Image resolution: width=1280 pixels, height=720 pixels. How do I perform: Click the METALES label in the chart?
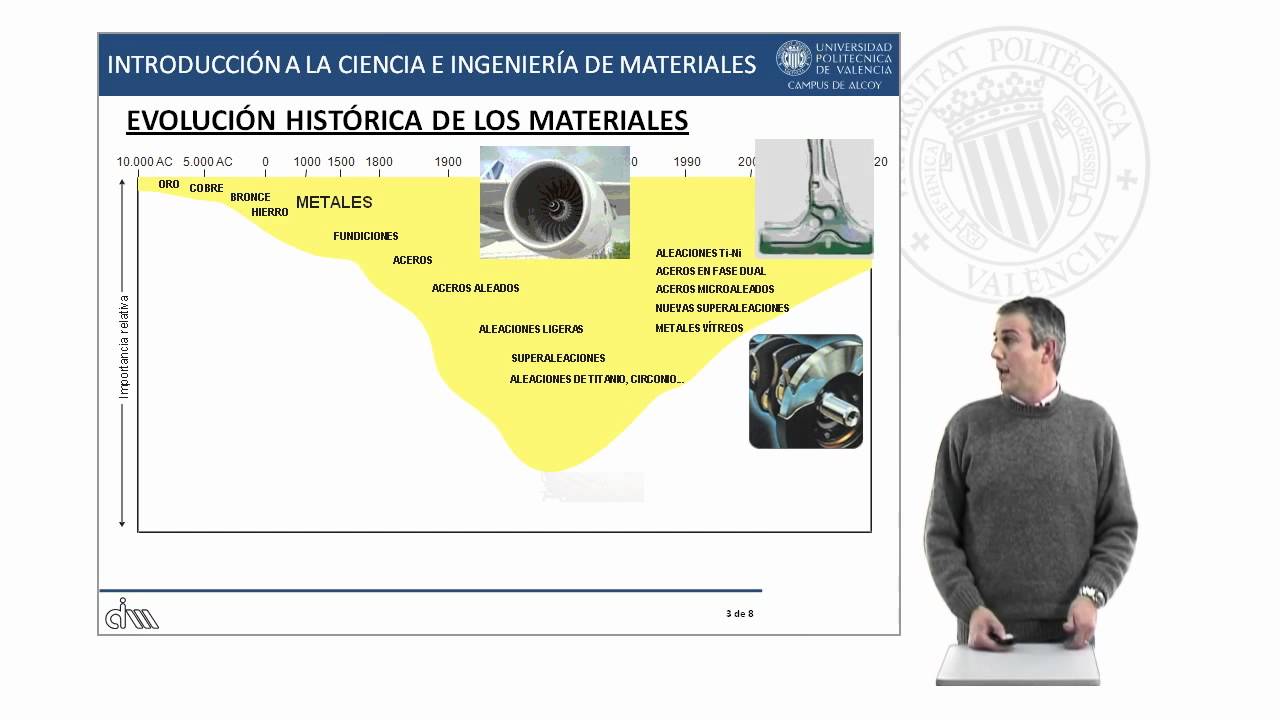334,203
